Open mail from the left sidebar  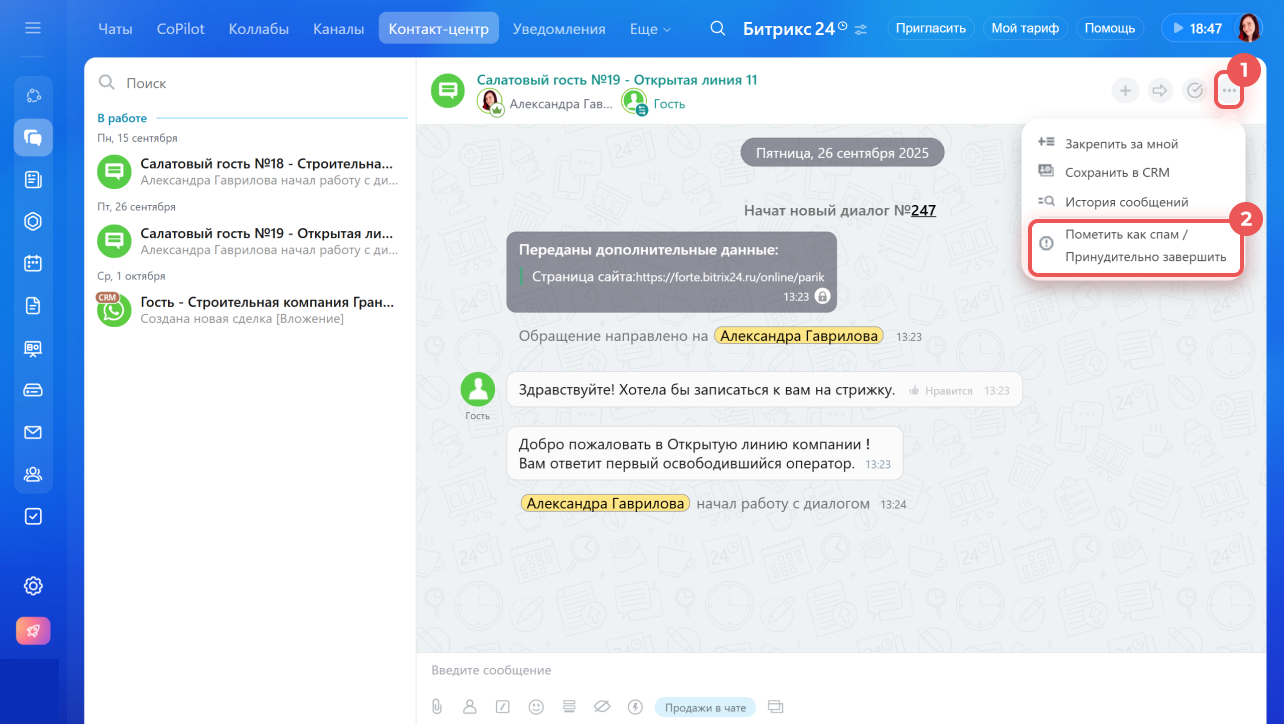coord(33,432)
